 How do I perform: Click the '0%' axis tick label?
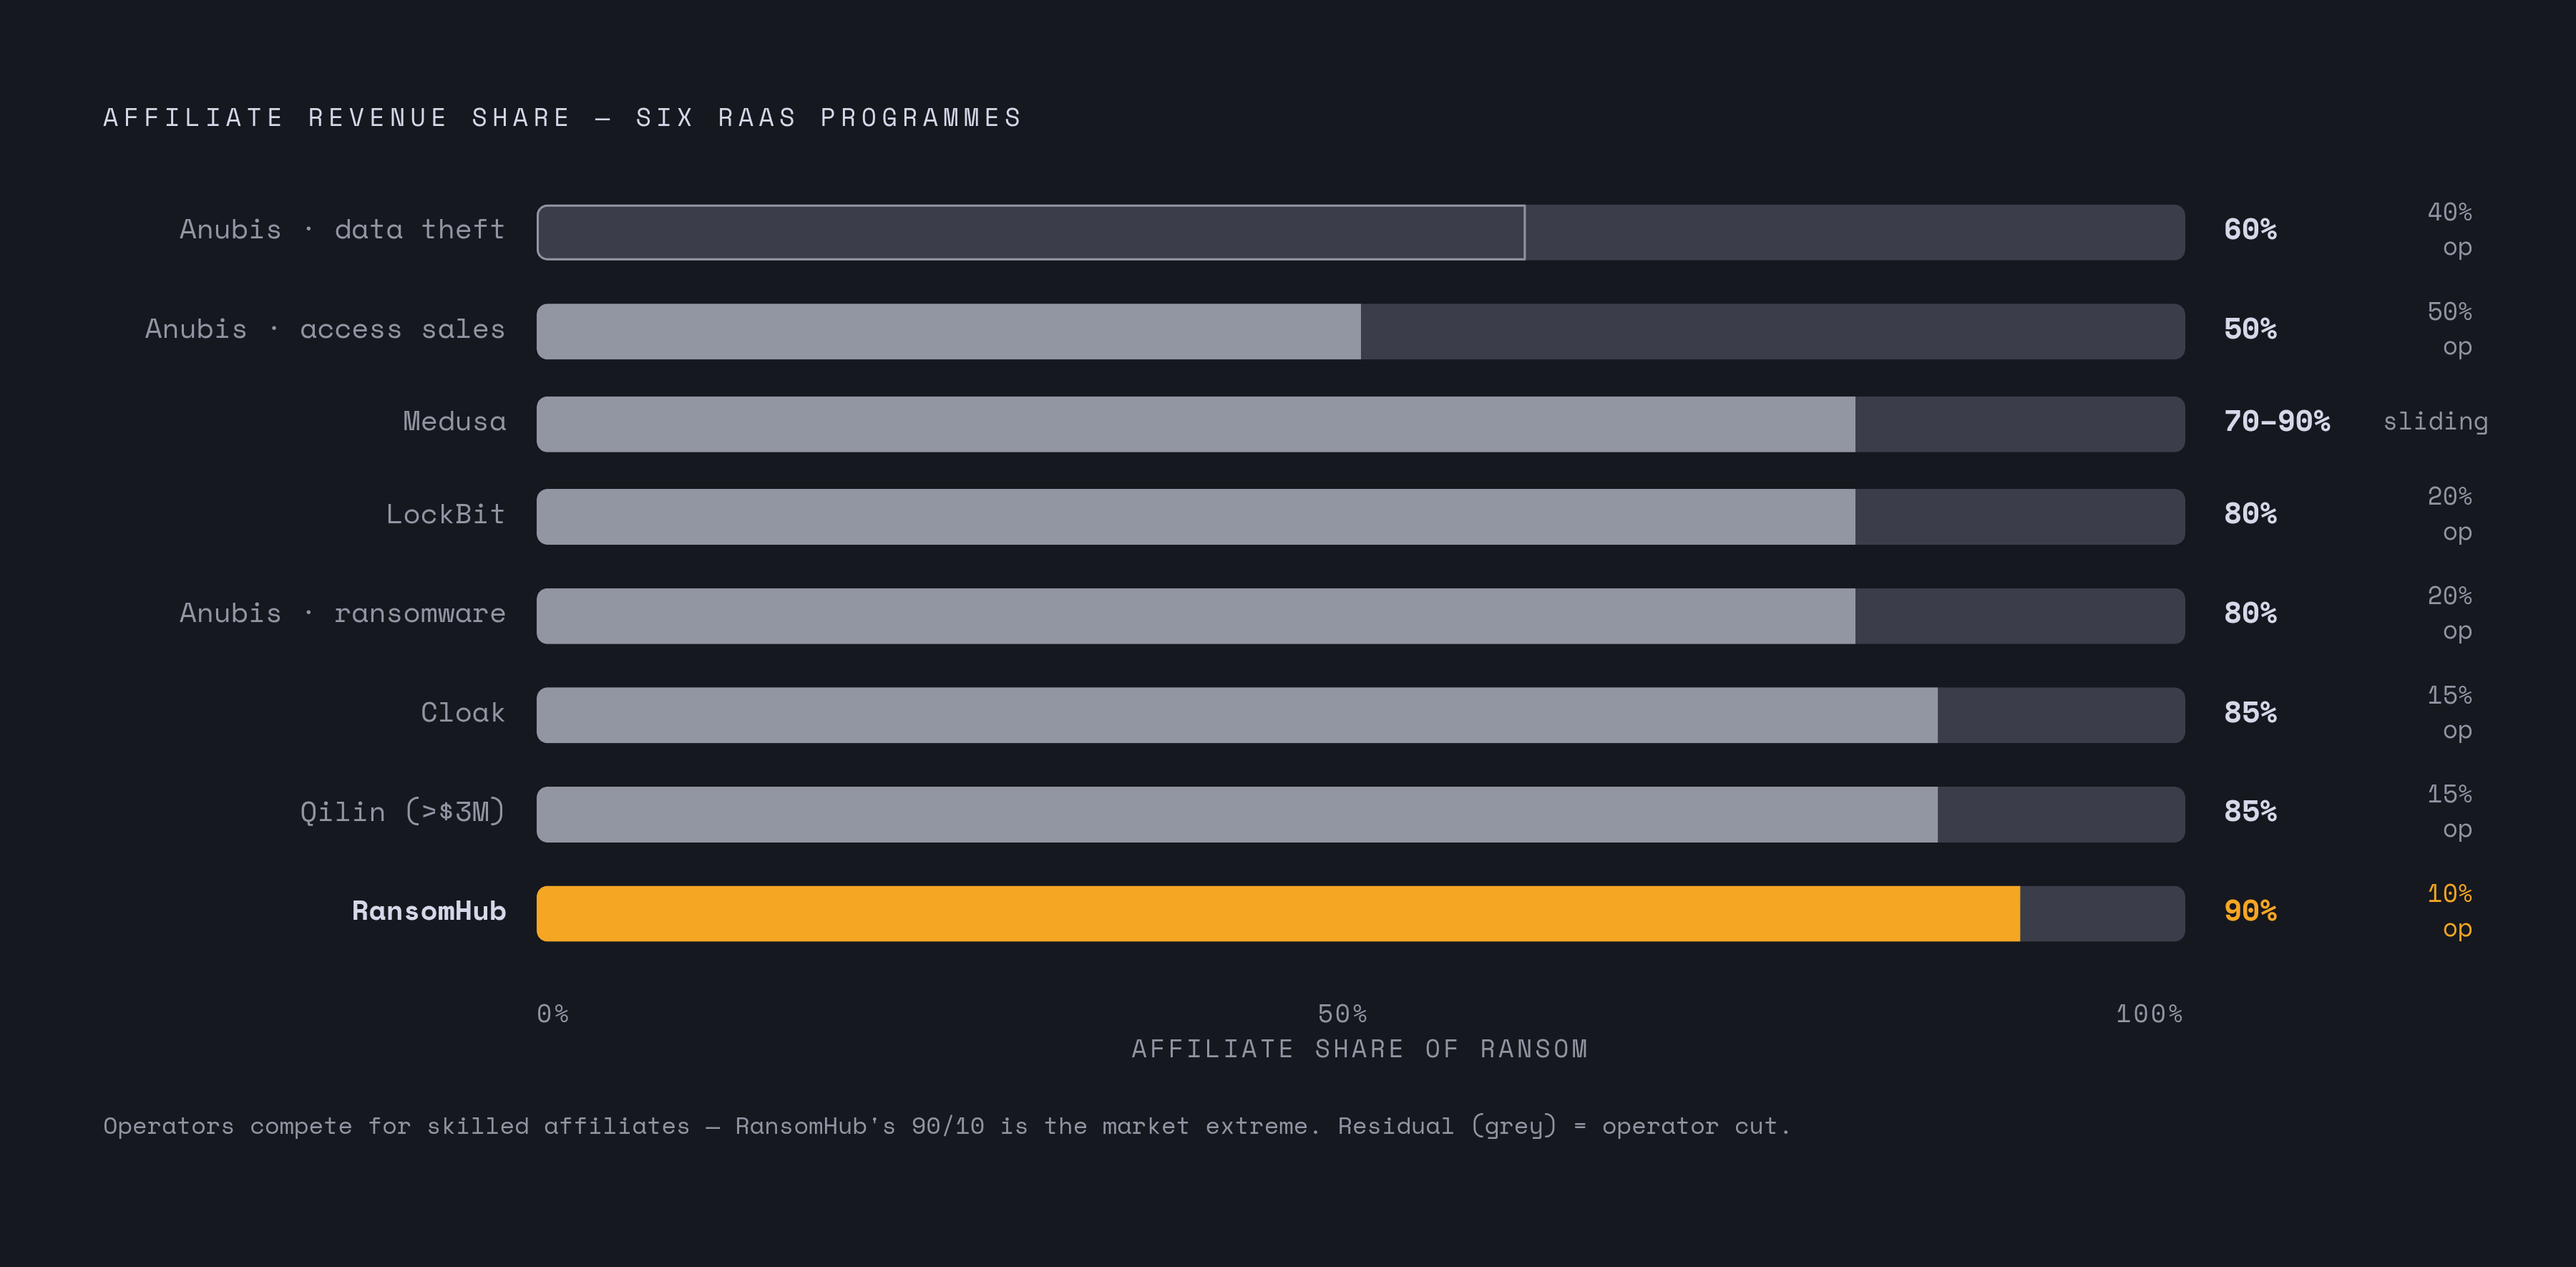(553, 1014)
